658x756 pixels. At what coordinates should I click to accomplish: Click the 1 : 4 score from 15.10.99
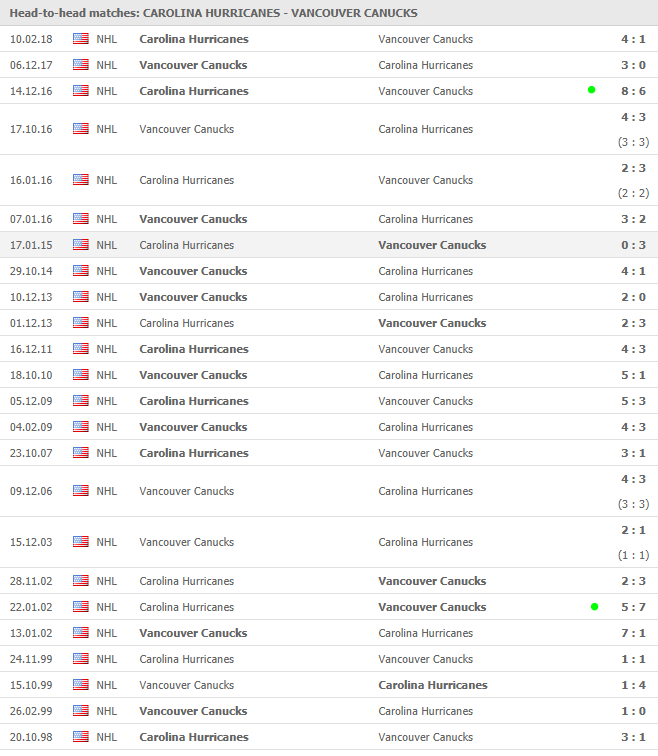pos(633,686)
